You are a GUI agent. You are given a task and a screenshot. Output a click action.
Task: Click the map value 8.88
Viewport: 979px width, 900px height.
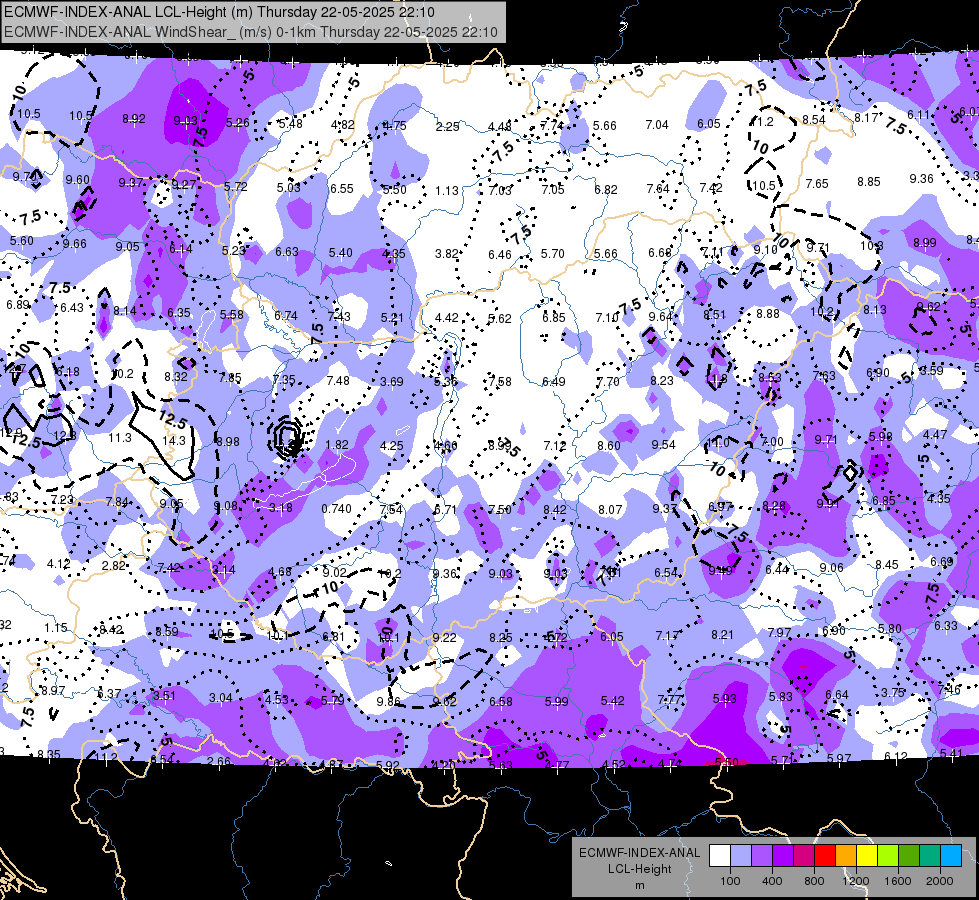pos(768,314)
